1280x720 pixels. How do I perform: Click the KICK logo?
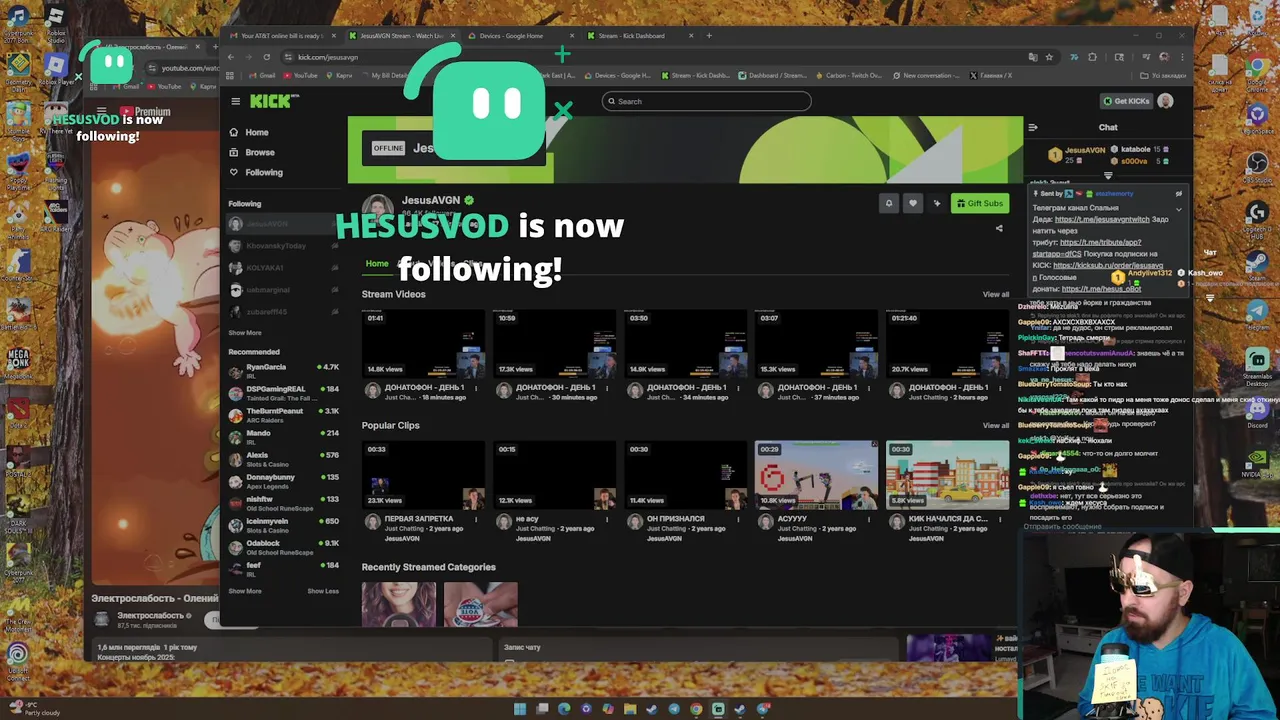(273, 101)
